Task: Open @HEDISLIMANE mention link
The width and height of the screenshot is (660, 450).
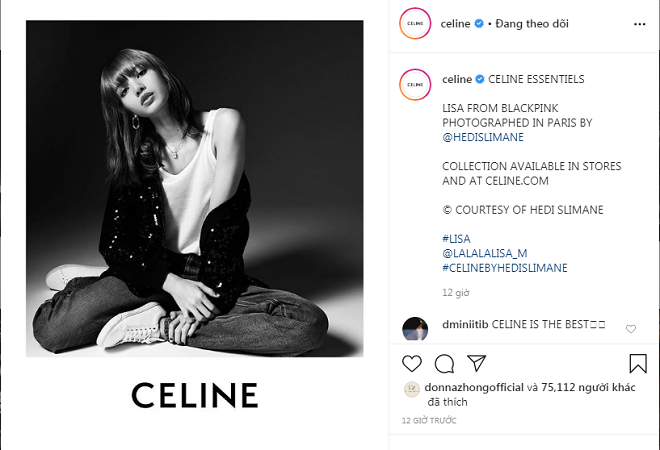Action: [x=483, y=137]
